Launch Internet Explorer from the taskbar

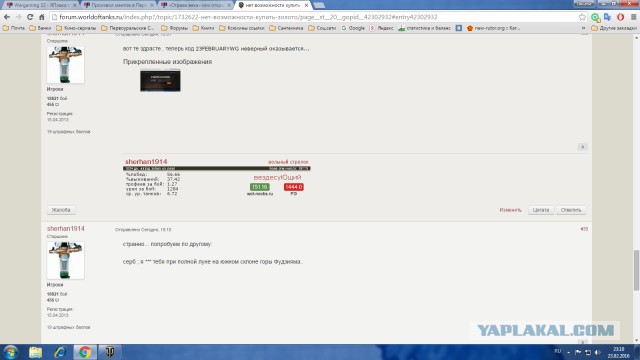[x=60, y=352]
